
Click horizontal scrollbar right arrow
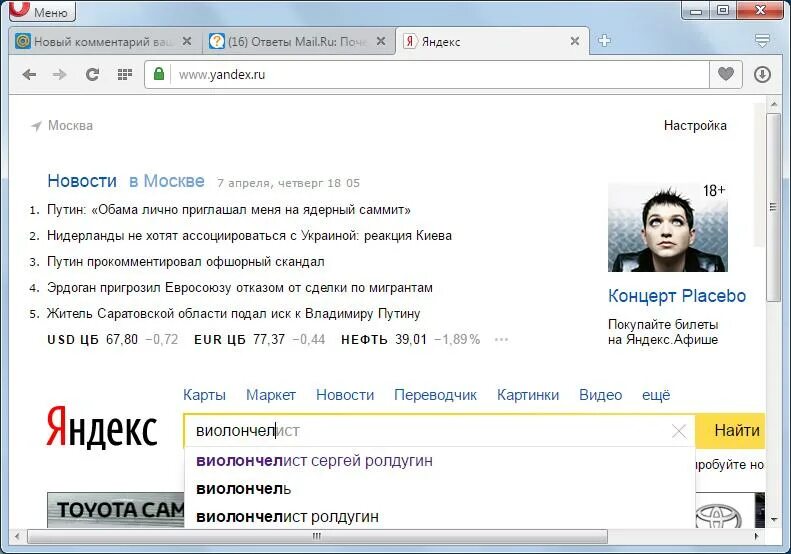click(x=757, y=536)
